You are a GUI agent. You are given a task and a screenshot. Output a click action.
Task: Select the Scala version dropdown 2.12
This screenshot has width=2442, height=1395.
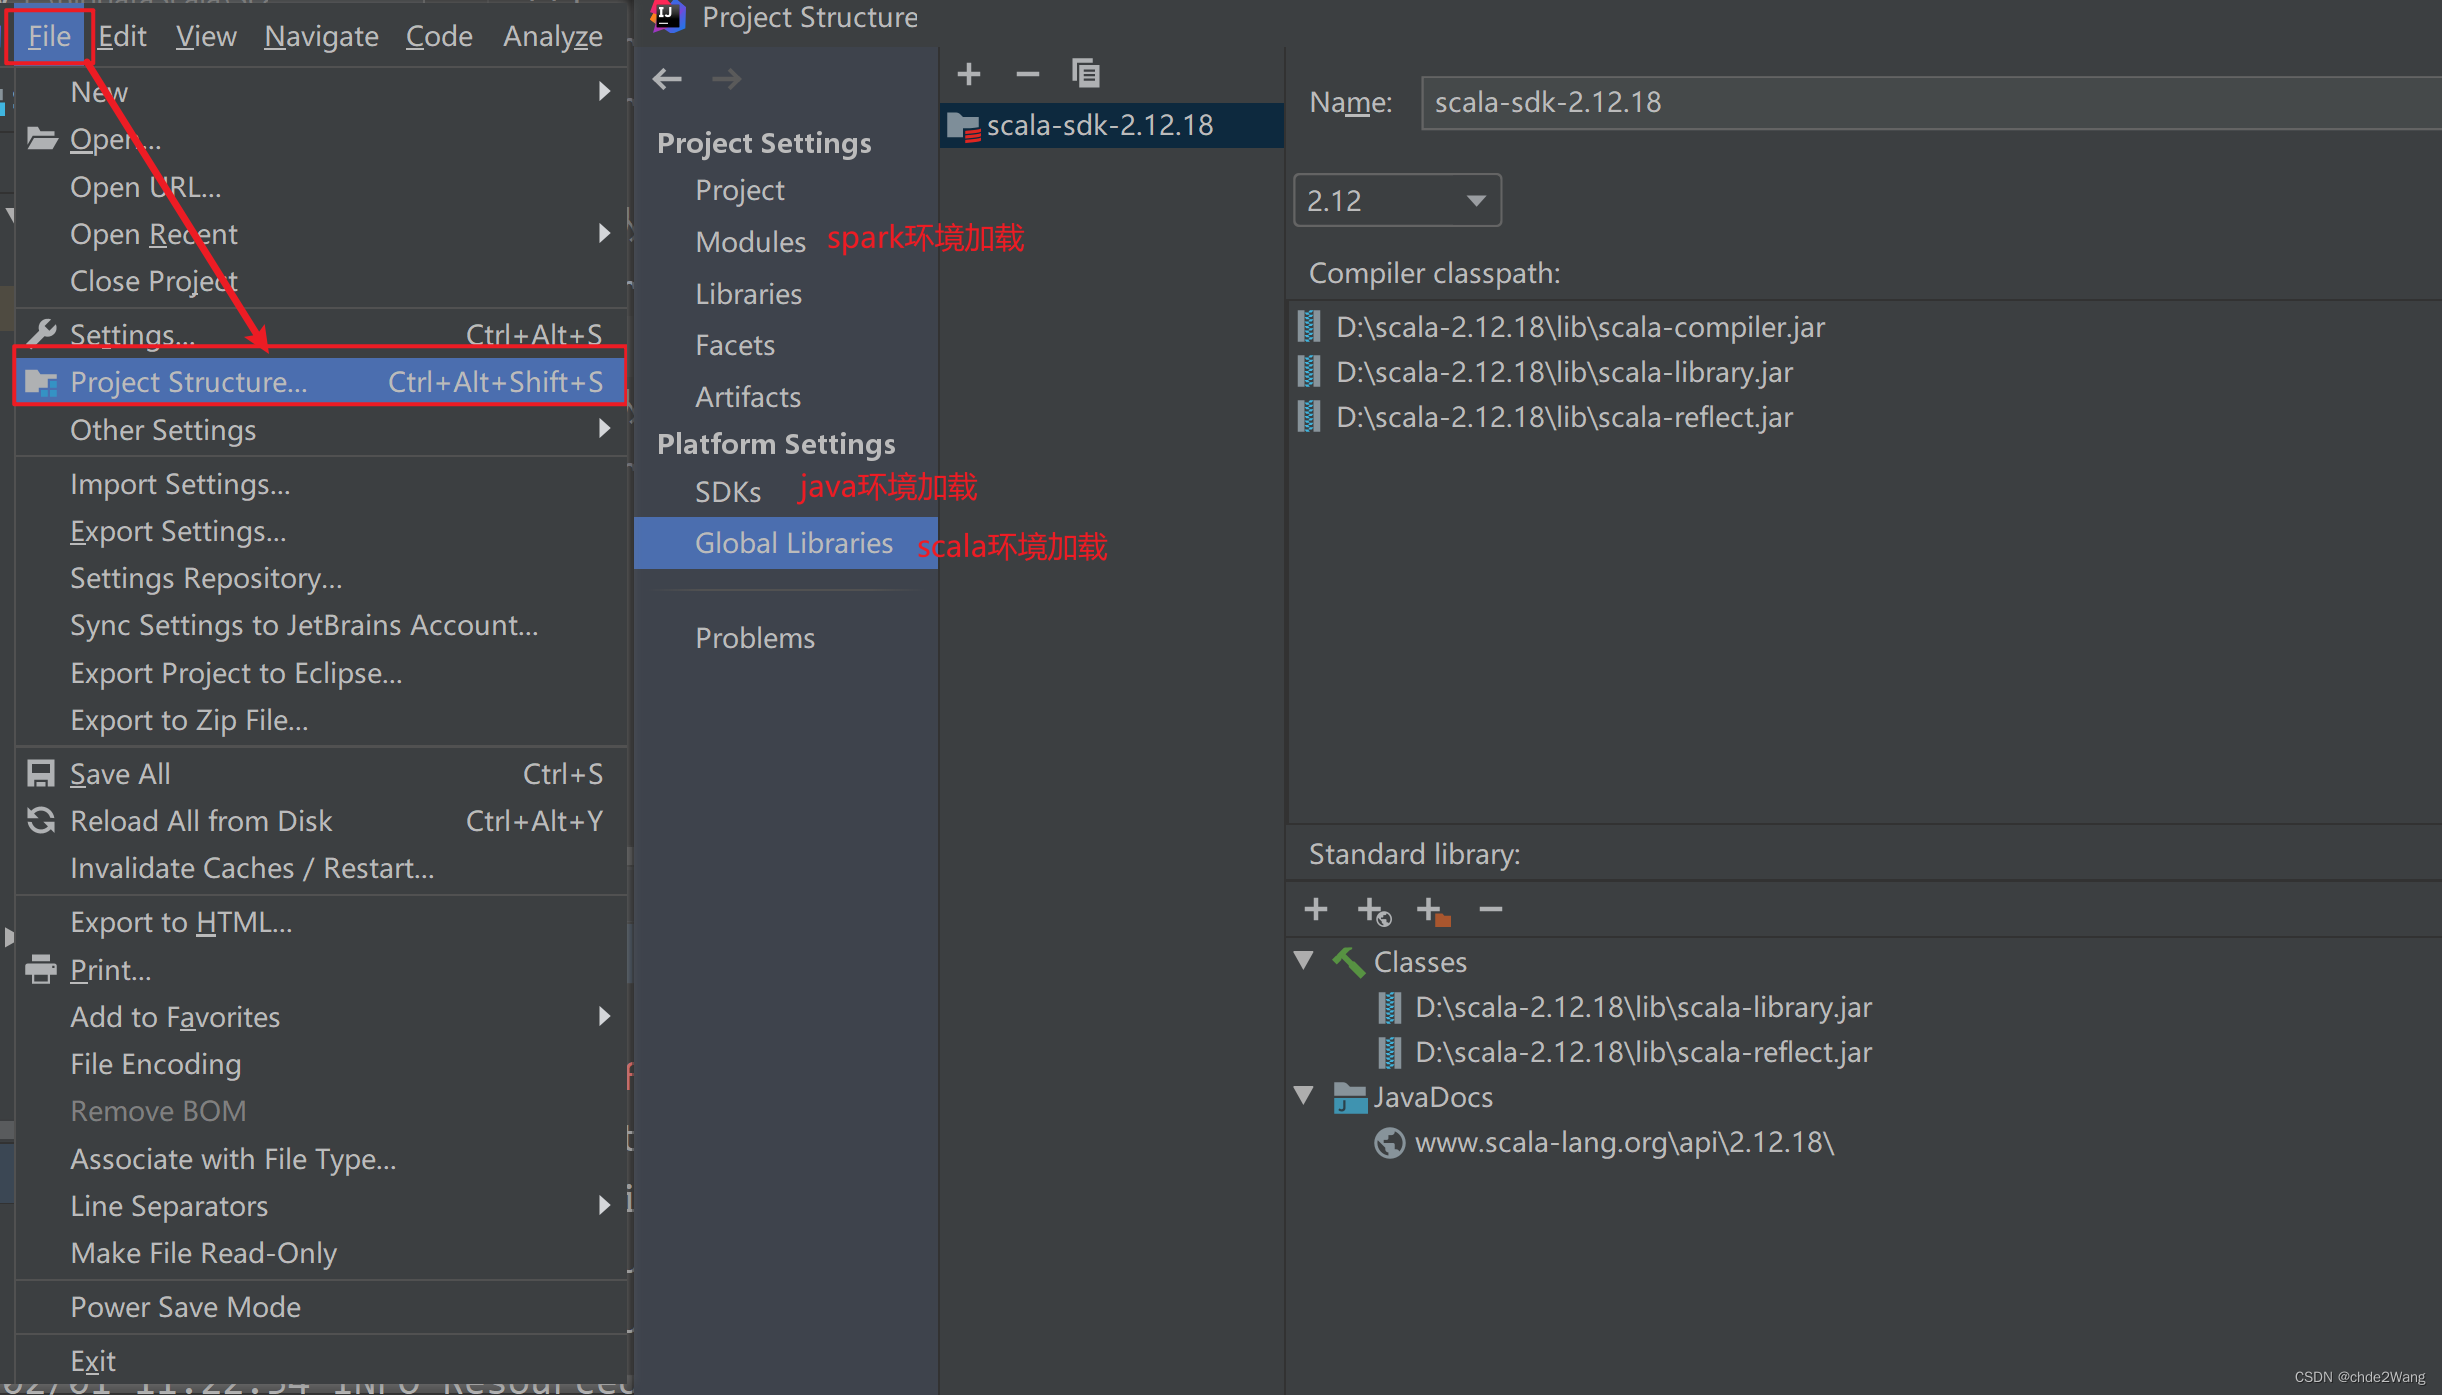[1397, 201]
